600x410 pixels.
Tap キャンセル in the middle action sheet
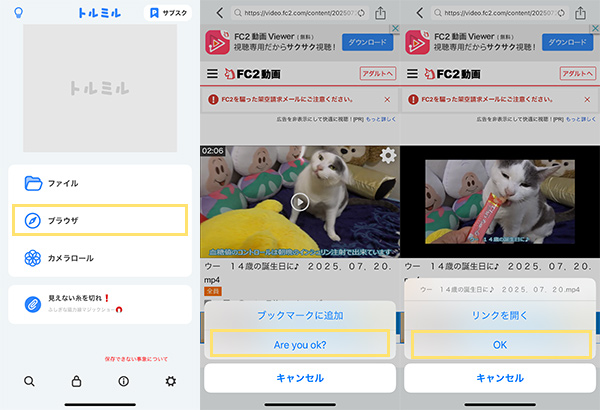point(300,378)
